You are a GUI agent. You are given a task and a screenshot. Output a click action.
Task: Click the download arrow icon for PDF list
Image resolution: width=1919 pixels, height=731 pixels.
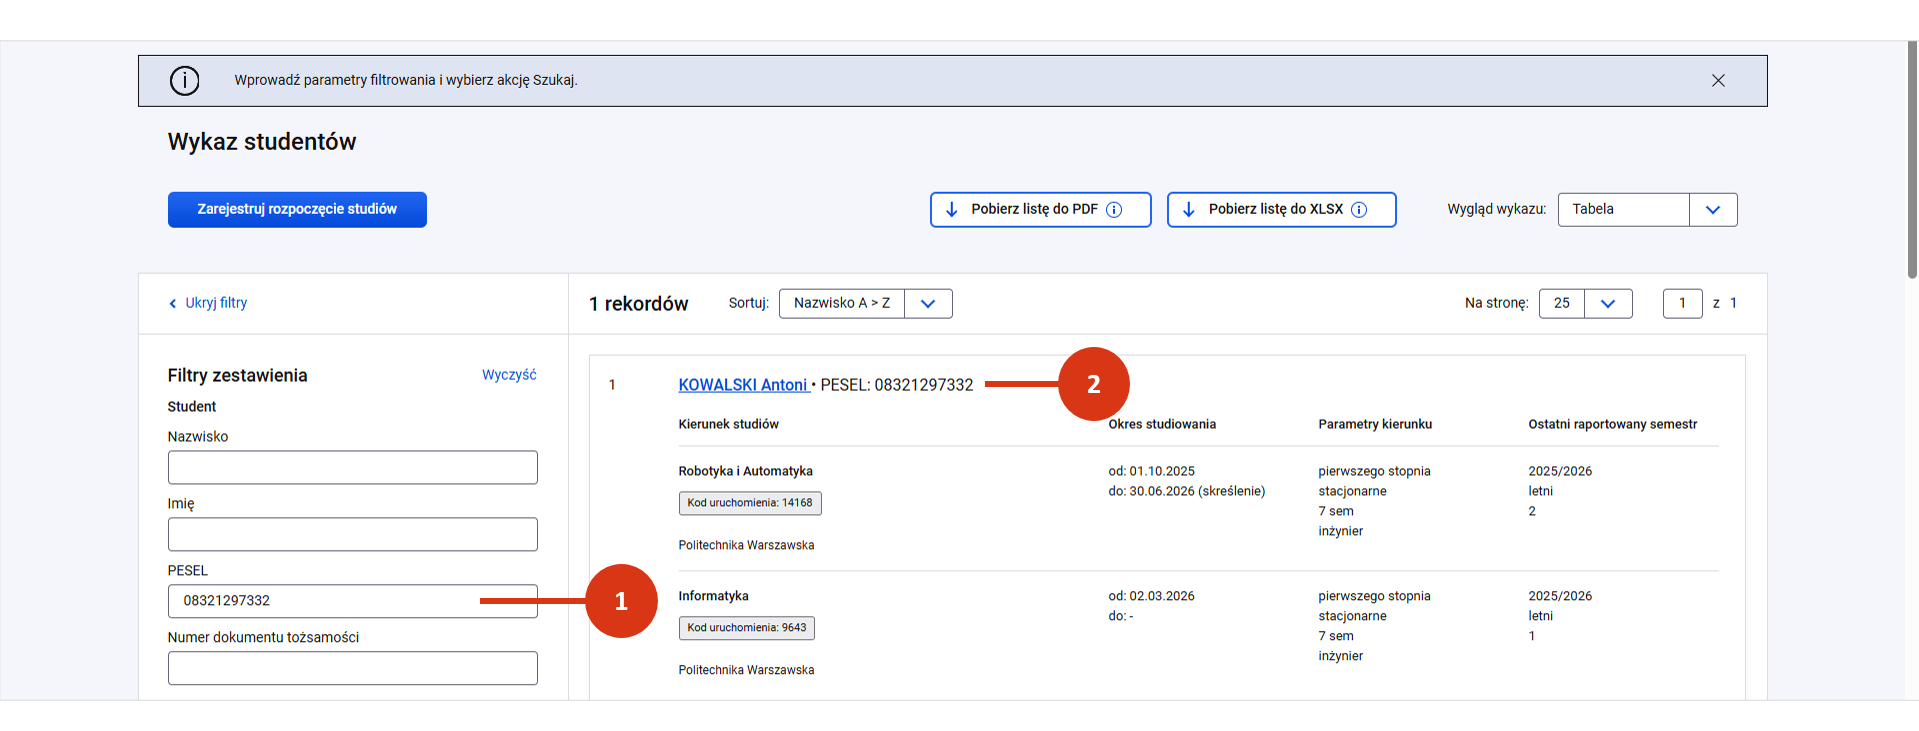pyautogui.click(x=952, y=210)
